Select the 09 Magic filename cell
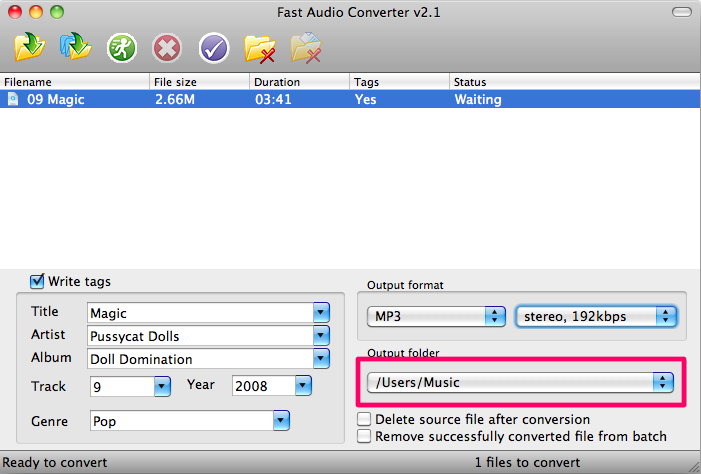 (55, 99)
